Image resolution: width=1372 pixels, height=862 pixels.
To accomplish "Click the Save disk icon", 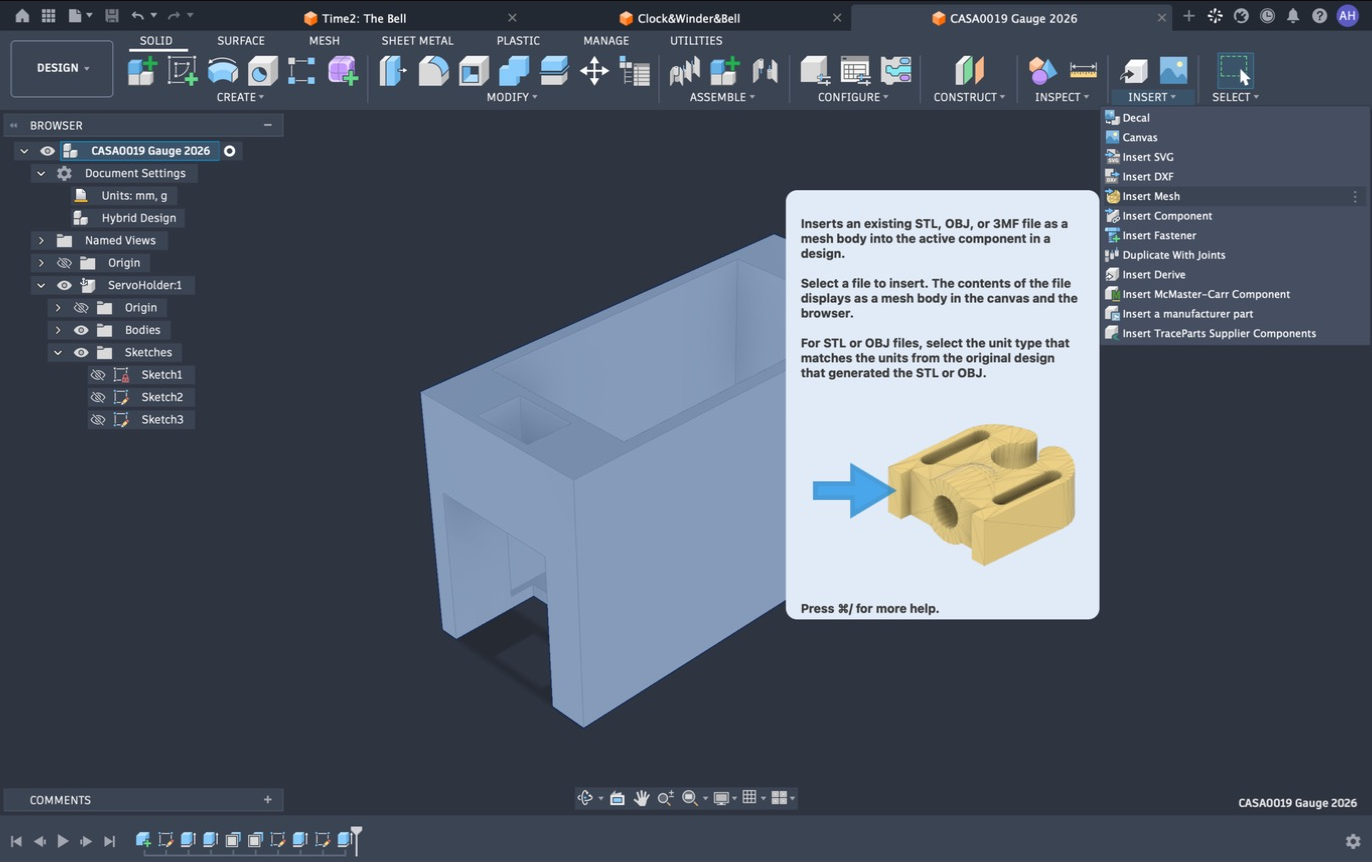I will (111, 16).
